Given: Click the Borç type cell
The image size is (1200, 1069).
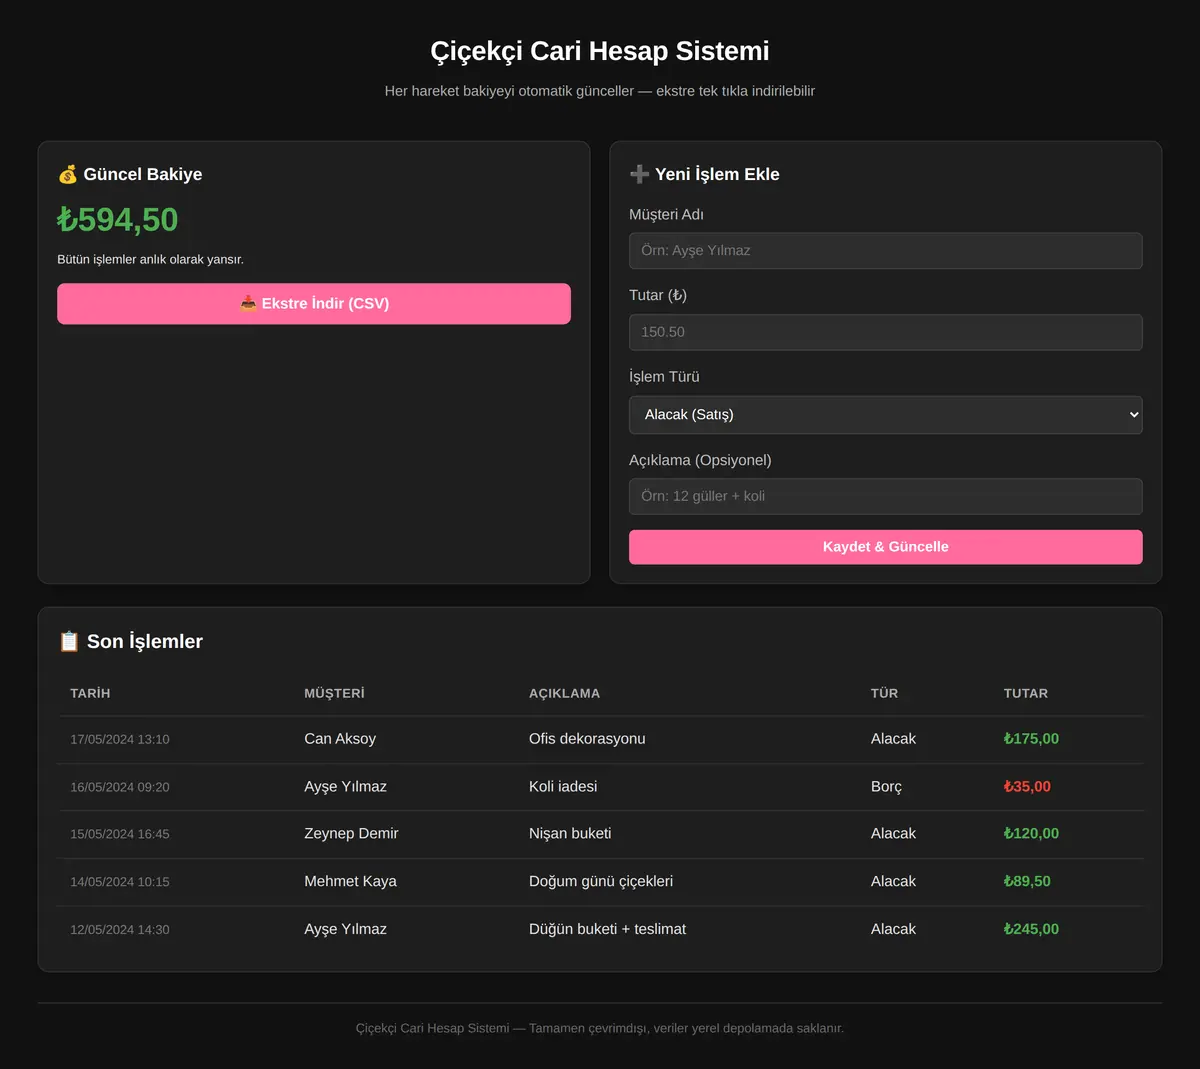Looking at the screenshot, I should click(x=886, y=787).
